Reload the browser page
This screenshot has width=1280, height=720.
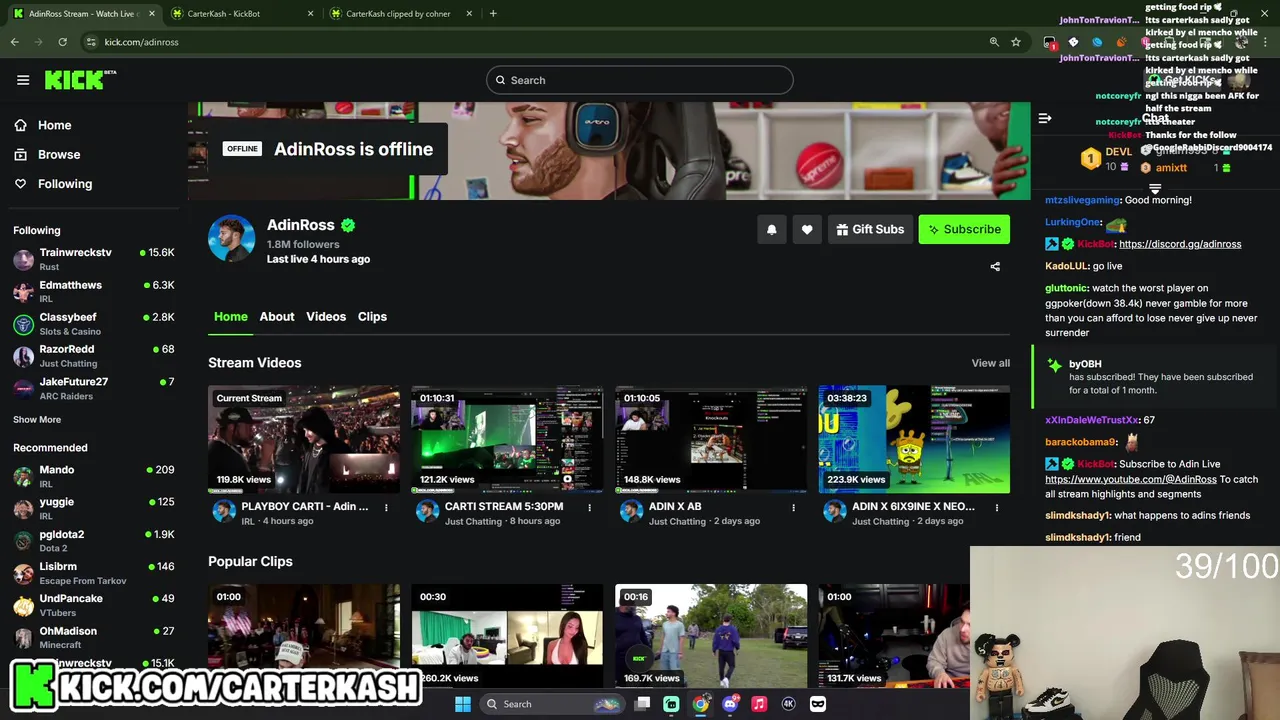[62, 42]
